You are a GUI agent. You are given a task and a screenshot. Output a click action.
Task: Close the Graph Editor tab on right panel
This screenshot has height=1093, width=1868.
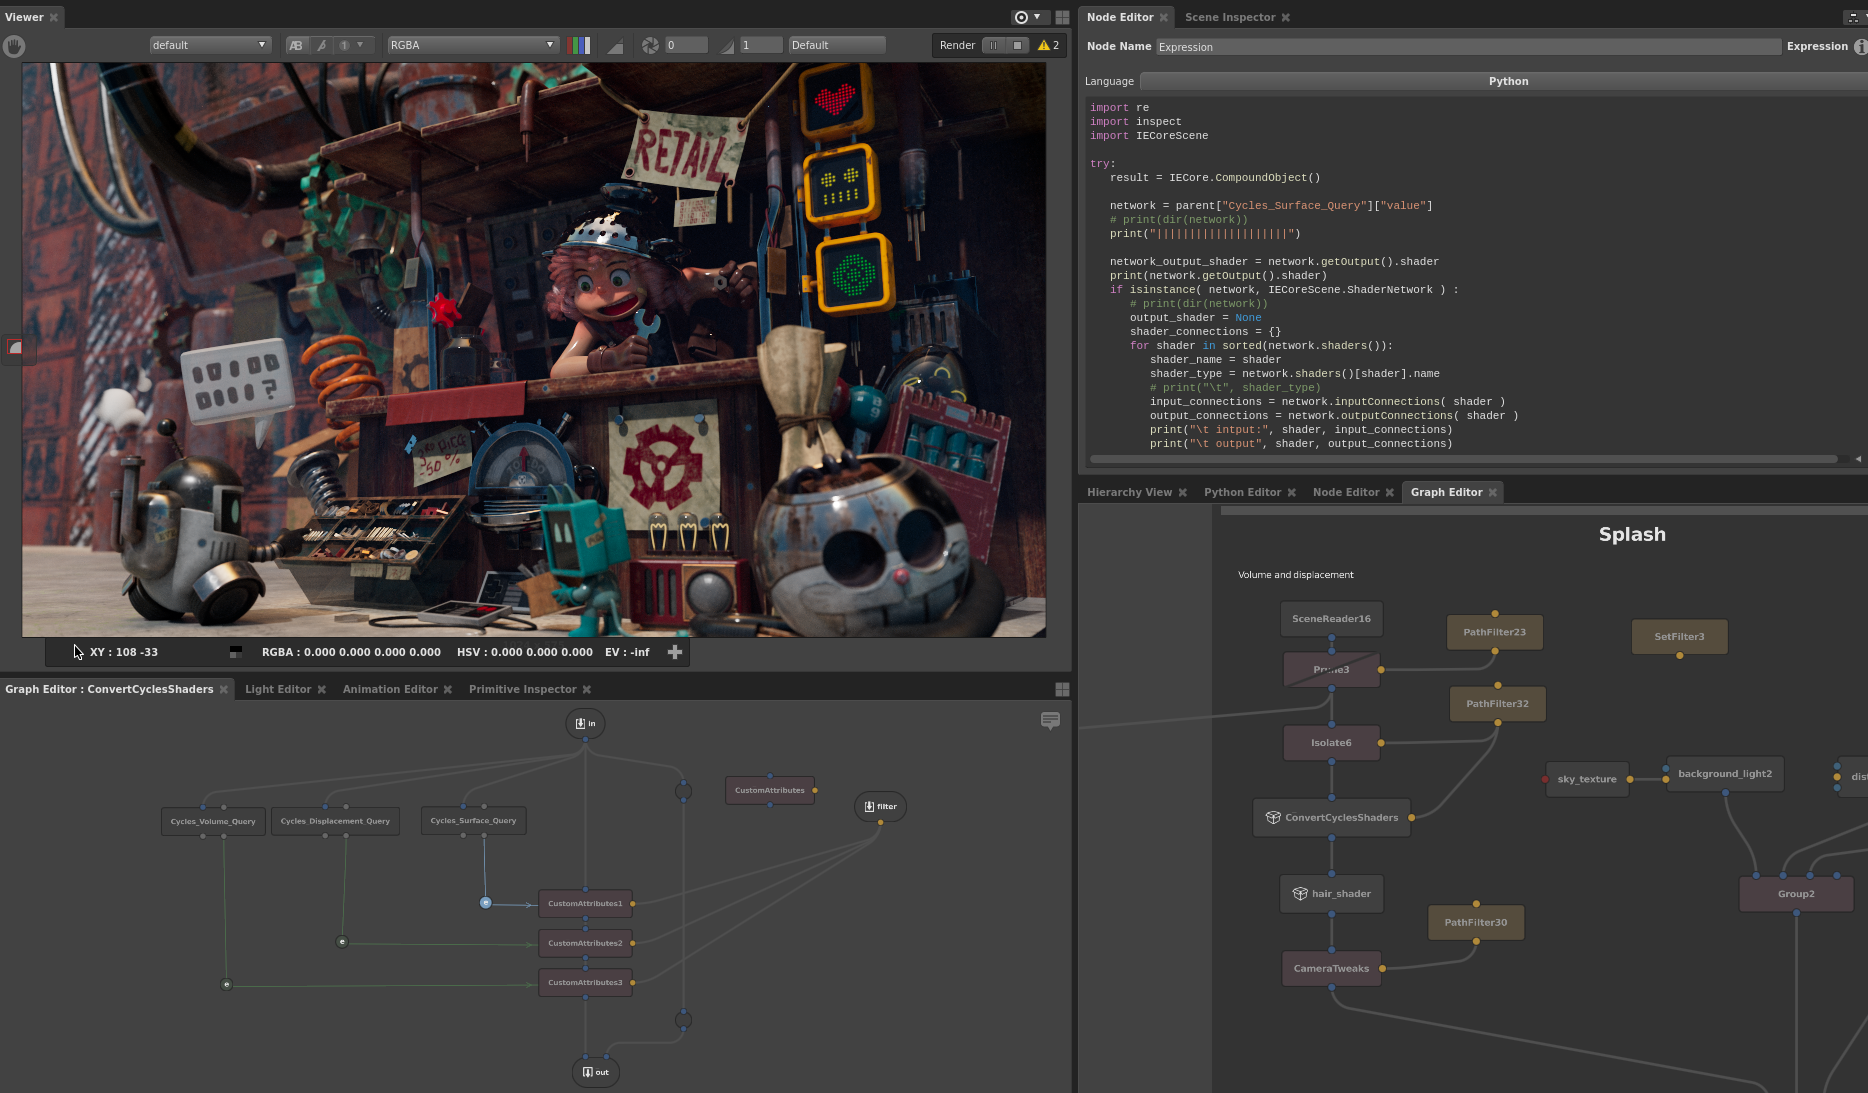tap(1492, 492)
